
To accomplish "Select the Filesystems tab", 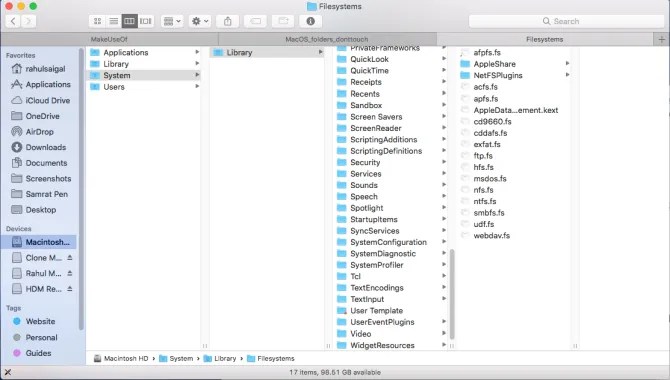I will pyautogui.click(x=545, y=39).
